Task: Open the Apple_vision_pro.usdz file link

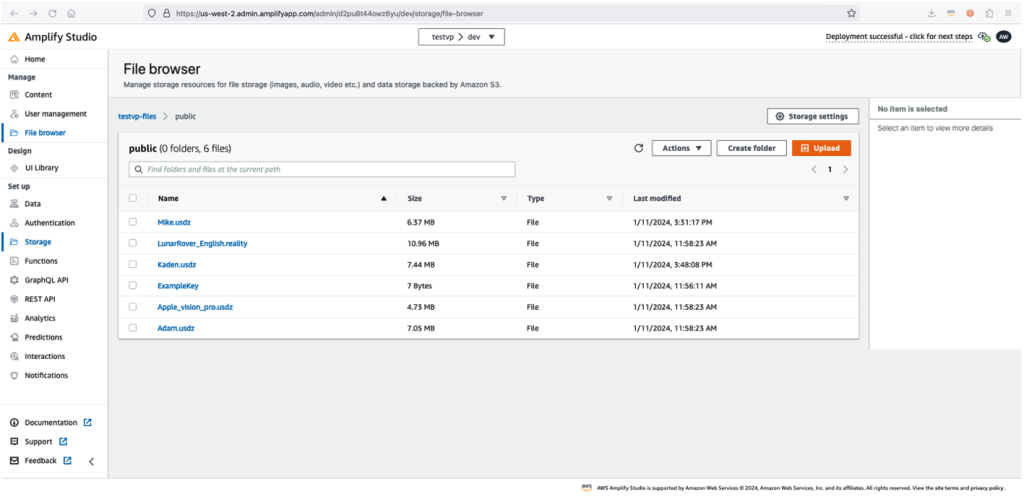Action: [195, 307]
